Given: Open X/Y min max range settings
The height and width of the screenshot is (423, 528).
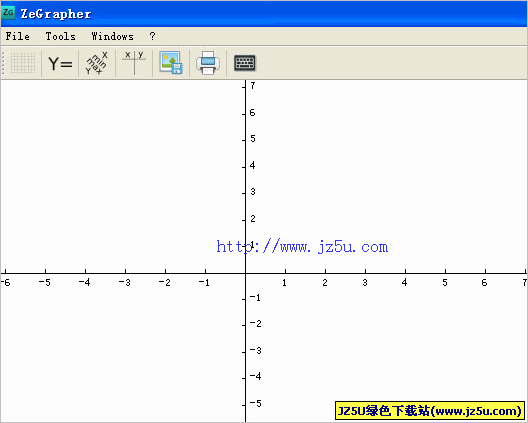Looking at the screenshot, I should tap(97, 63).
